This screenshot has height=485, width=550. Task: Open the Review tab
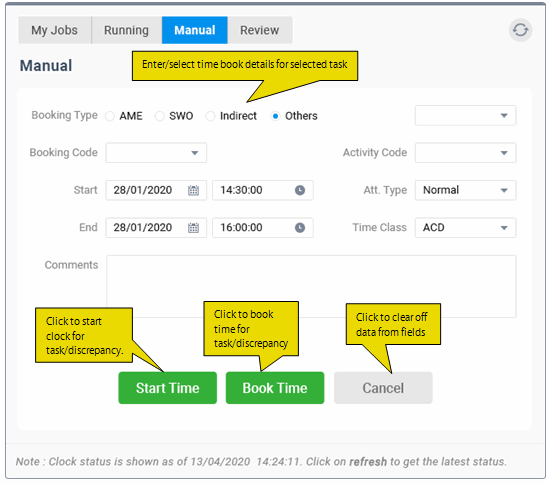pyautogui.click(x=260, y=30)
